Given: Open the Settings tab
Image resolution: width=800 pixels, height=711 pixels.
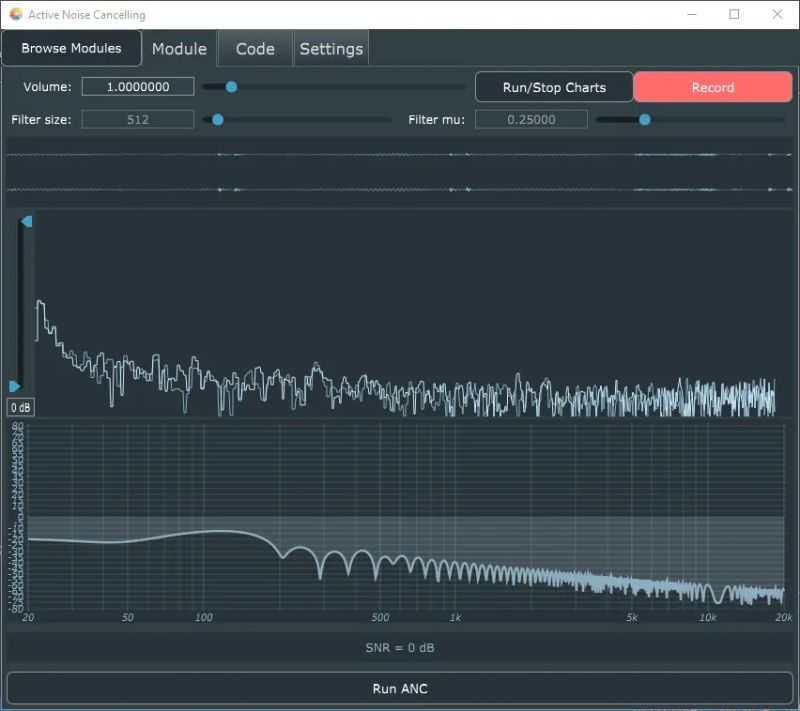Looking at the screenshot, I should [331, 49].
